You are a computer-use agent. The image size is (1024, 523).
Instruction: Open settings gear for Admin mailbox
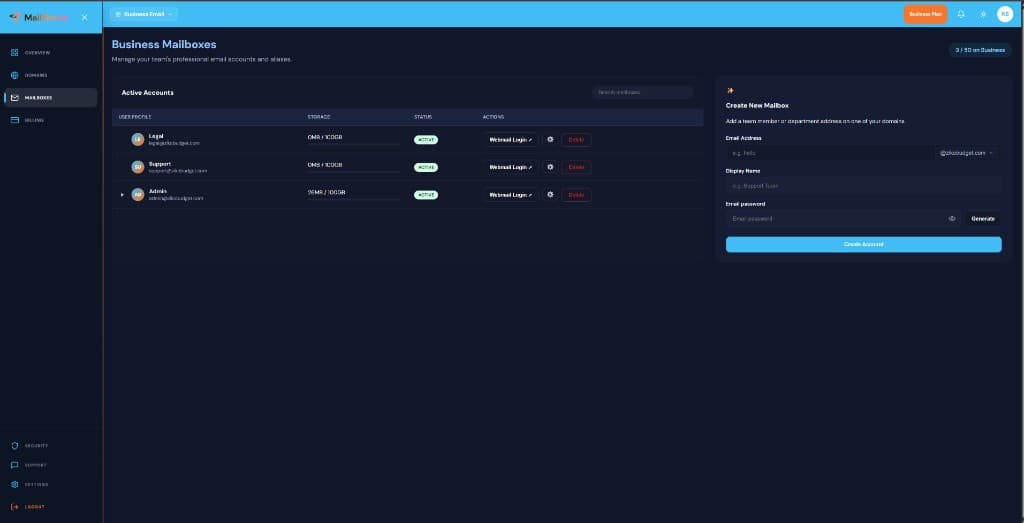click(x=550, y=195)
